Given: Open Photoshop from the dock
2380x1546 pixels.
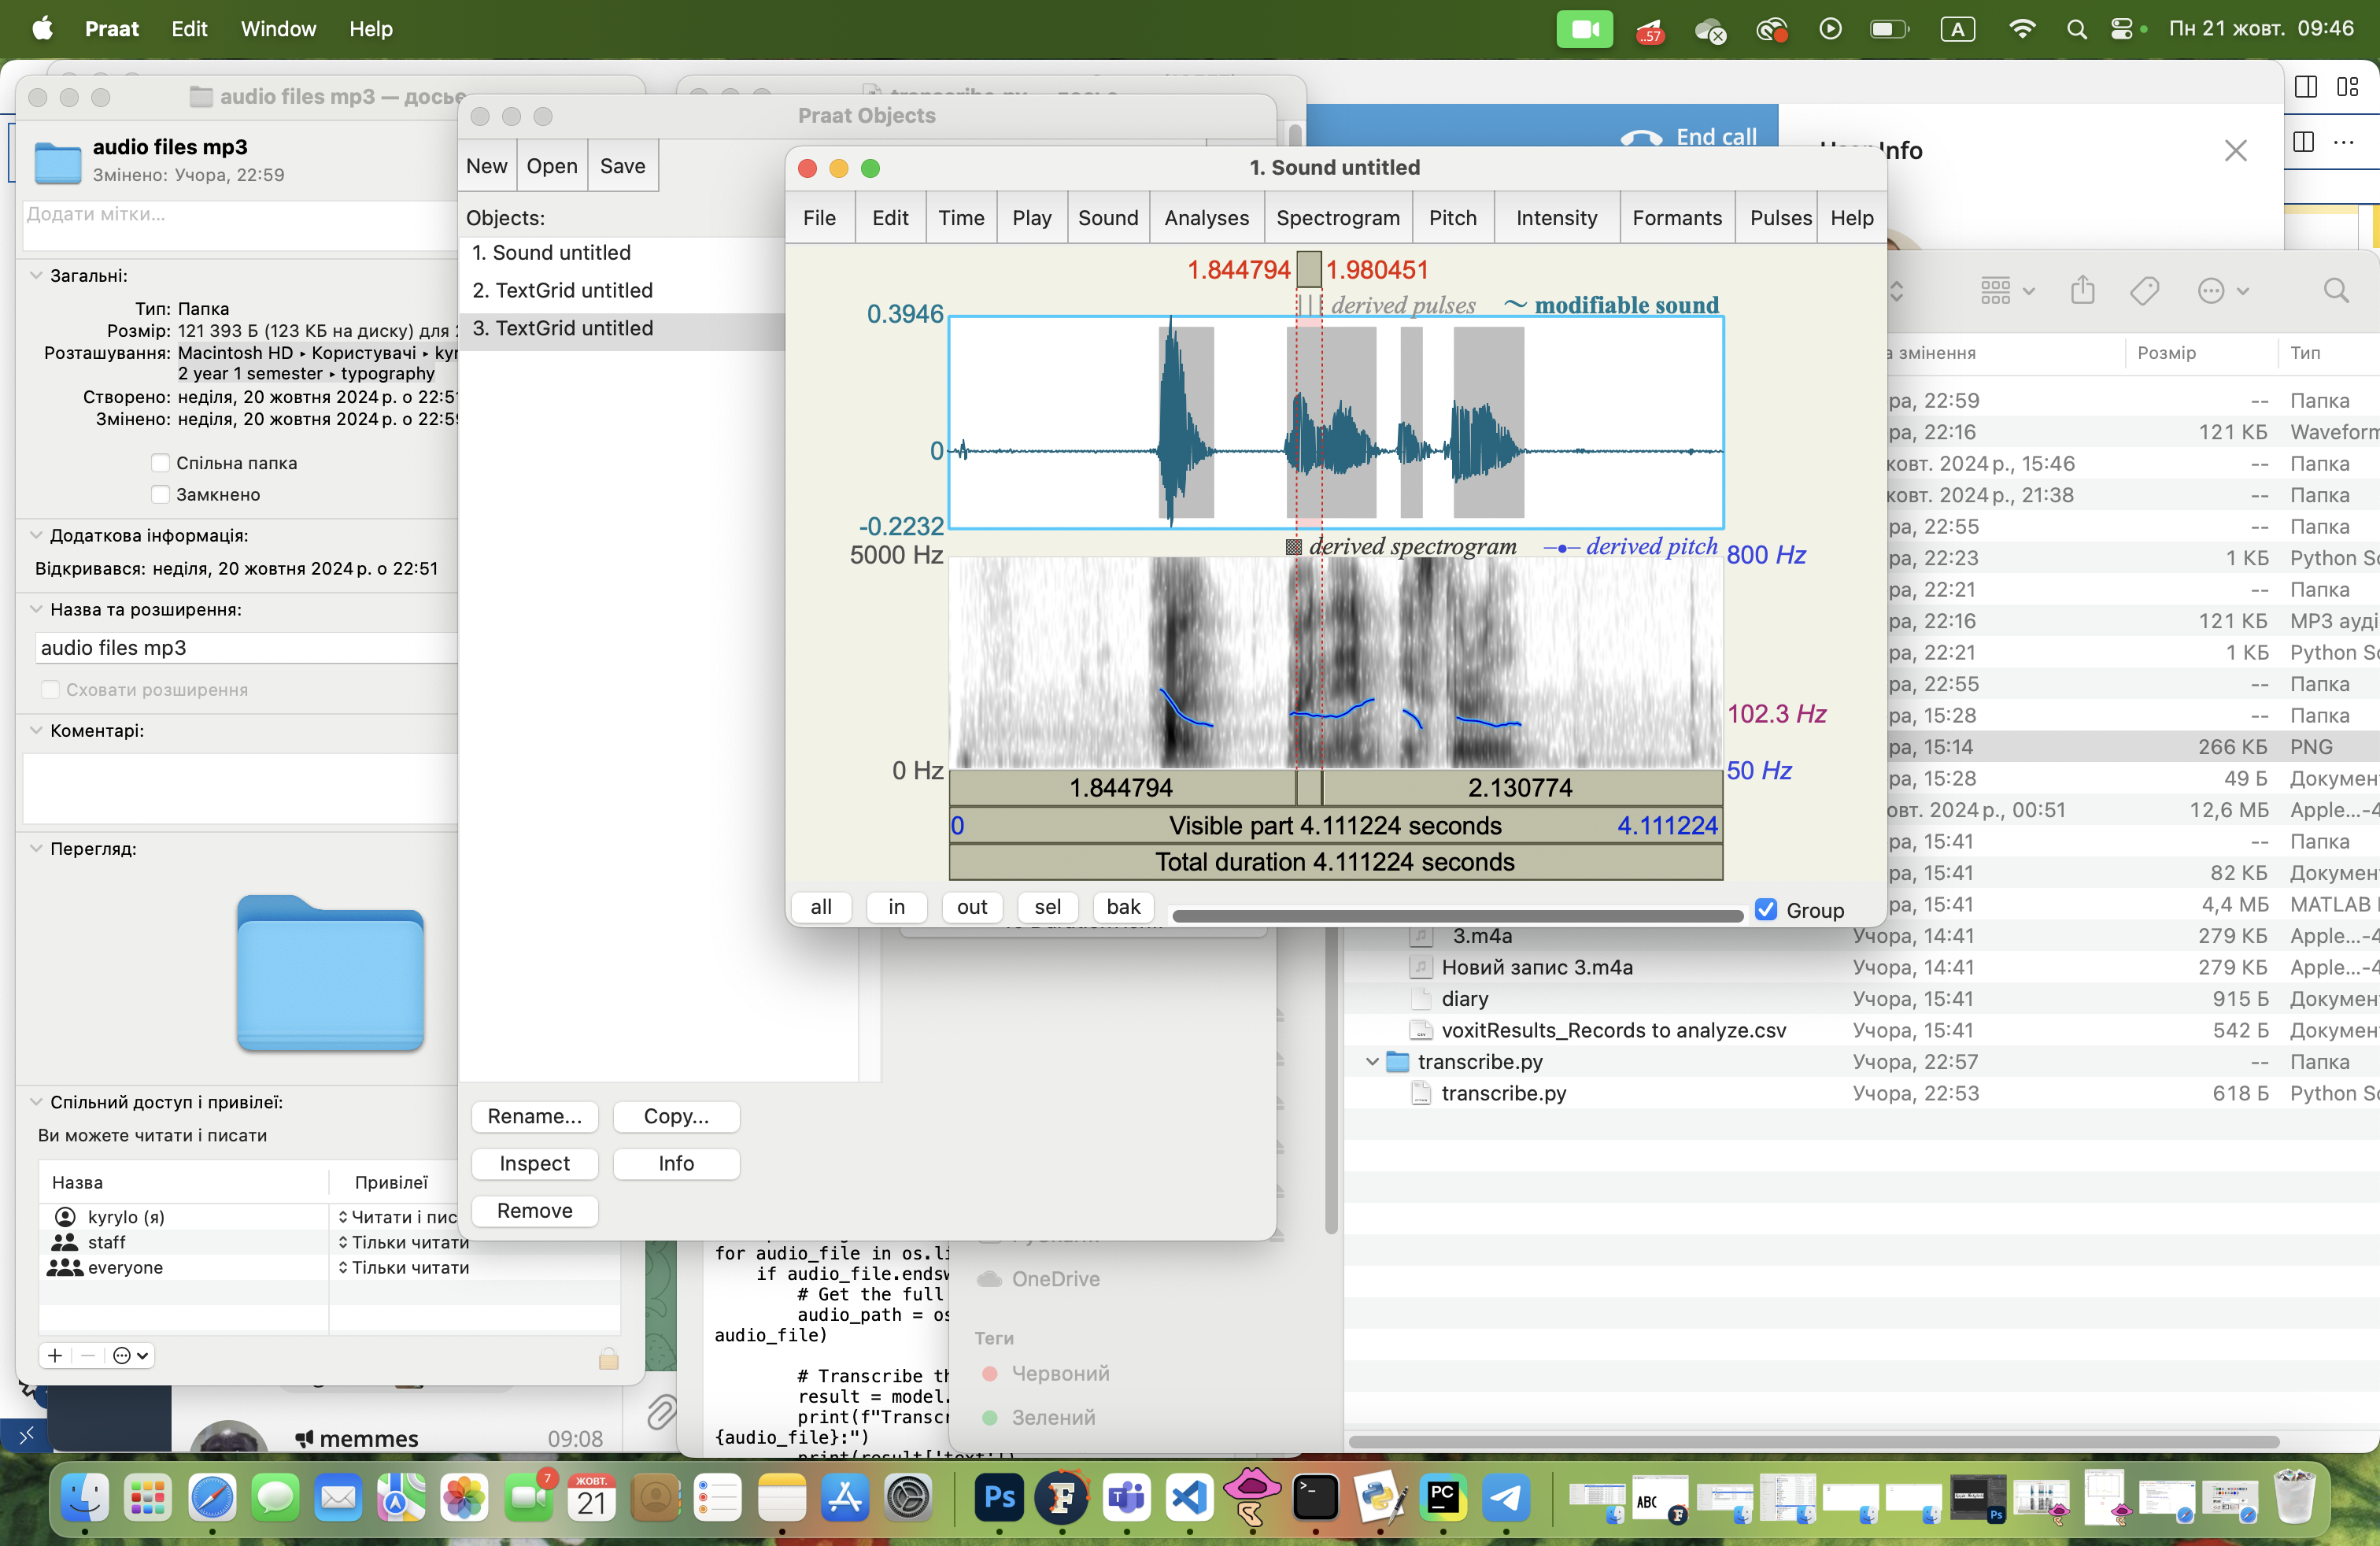Looking at the screenshot, I should [x=999, y=1498].
